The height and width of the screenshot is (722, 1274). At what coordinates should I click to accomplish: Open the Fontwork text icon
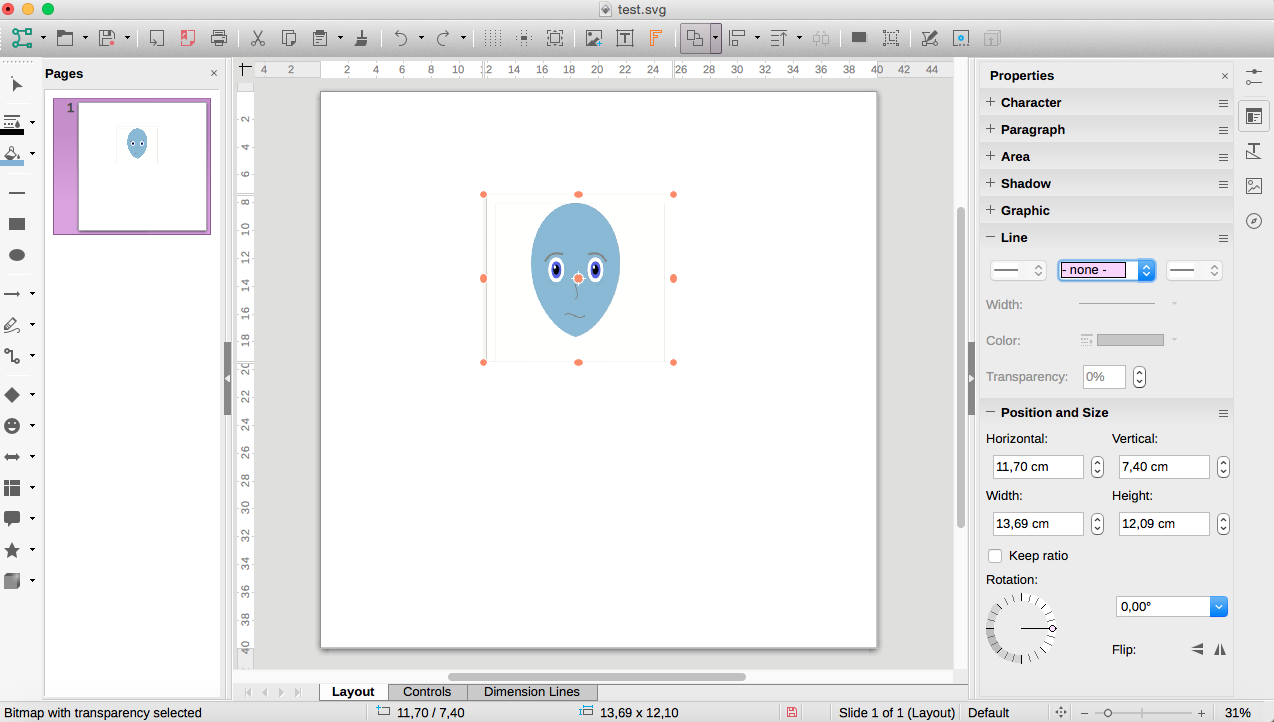coord(656,39)
